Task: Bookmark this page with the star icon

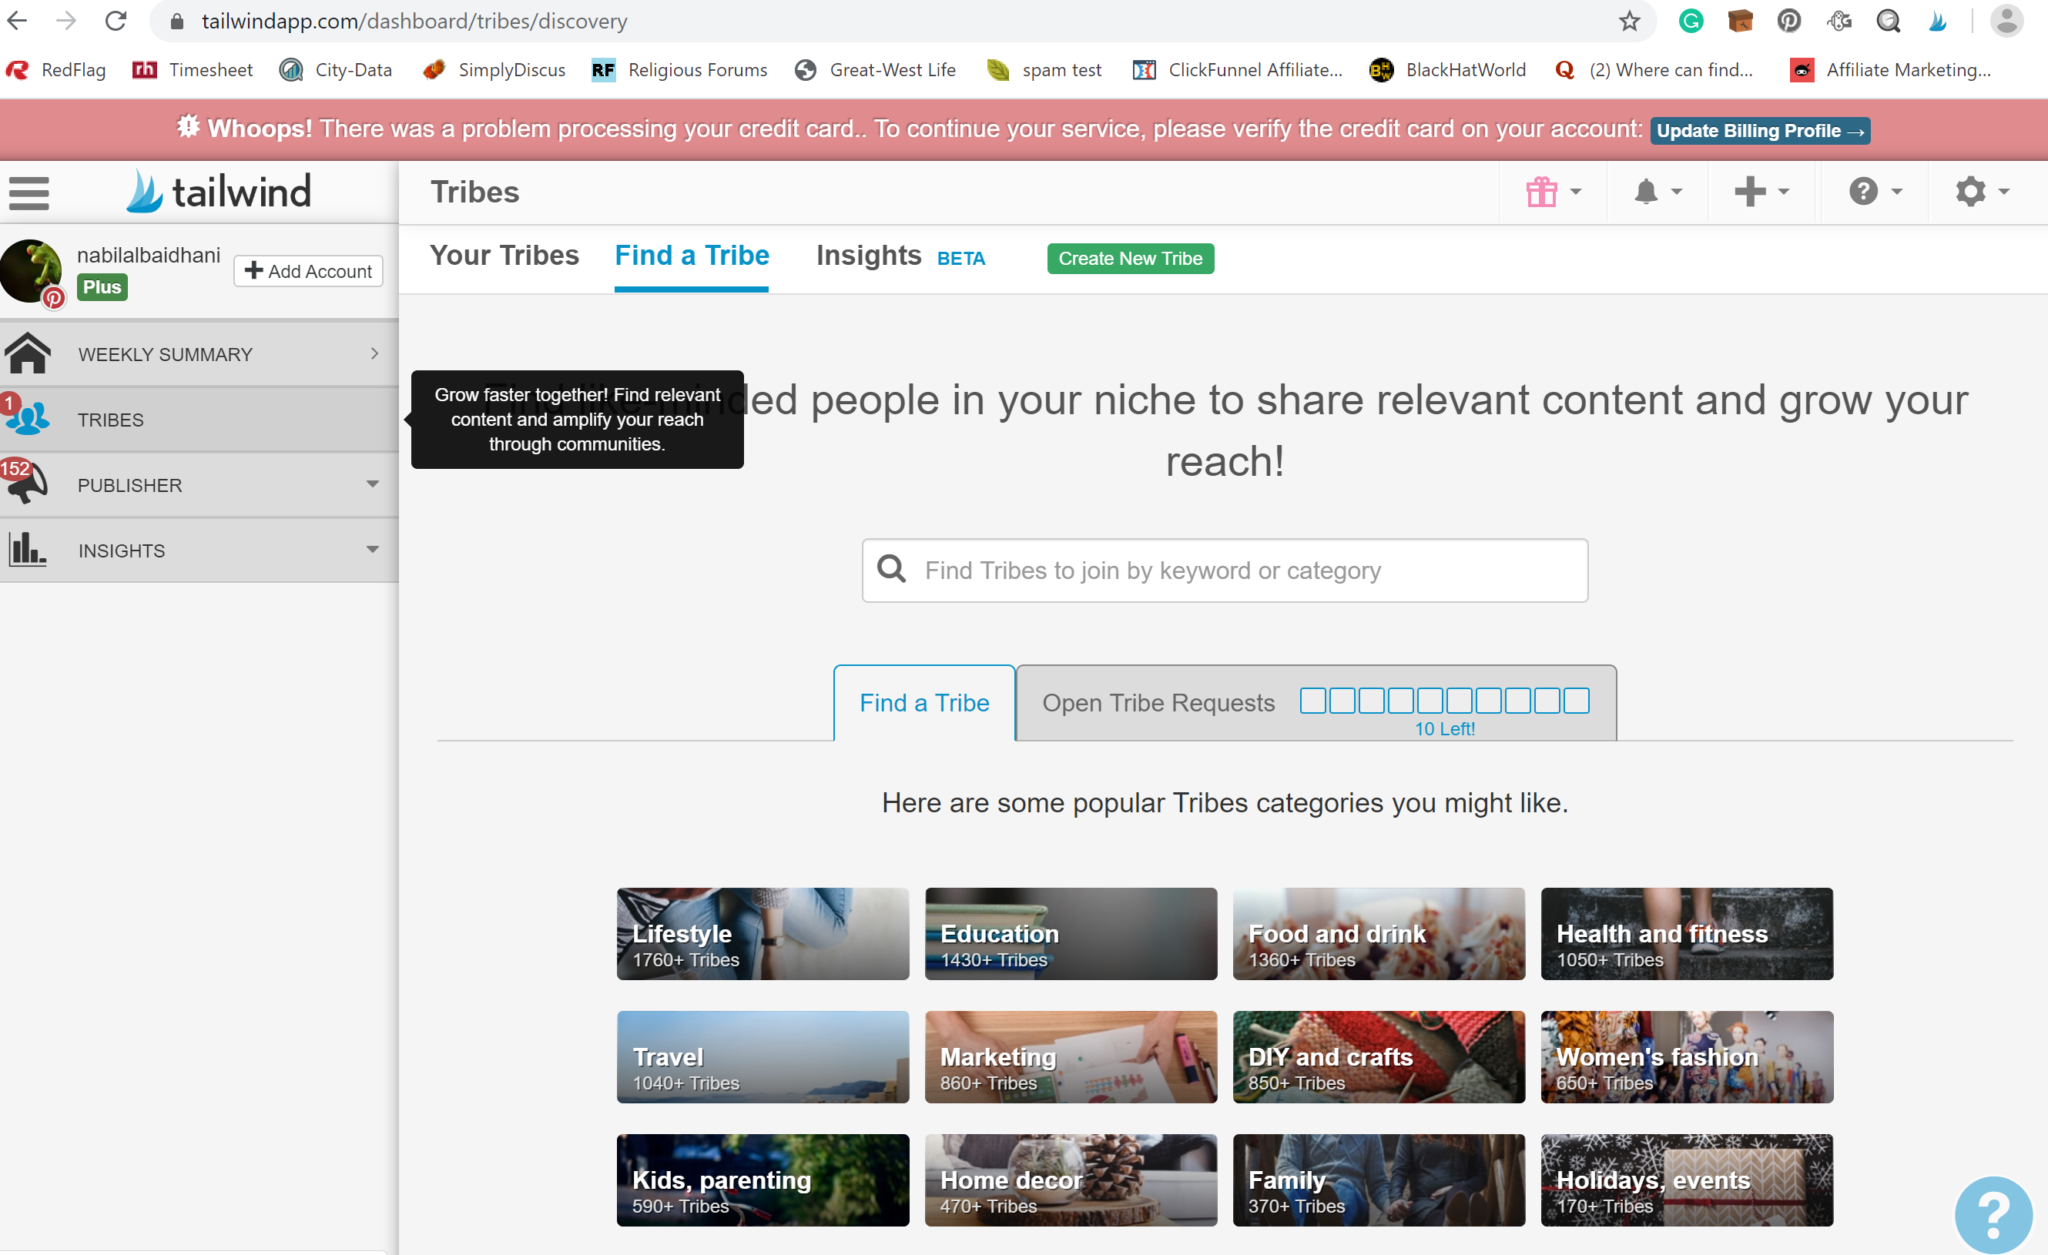Action: coord(1630,21)
